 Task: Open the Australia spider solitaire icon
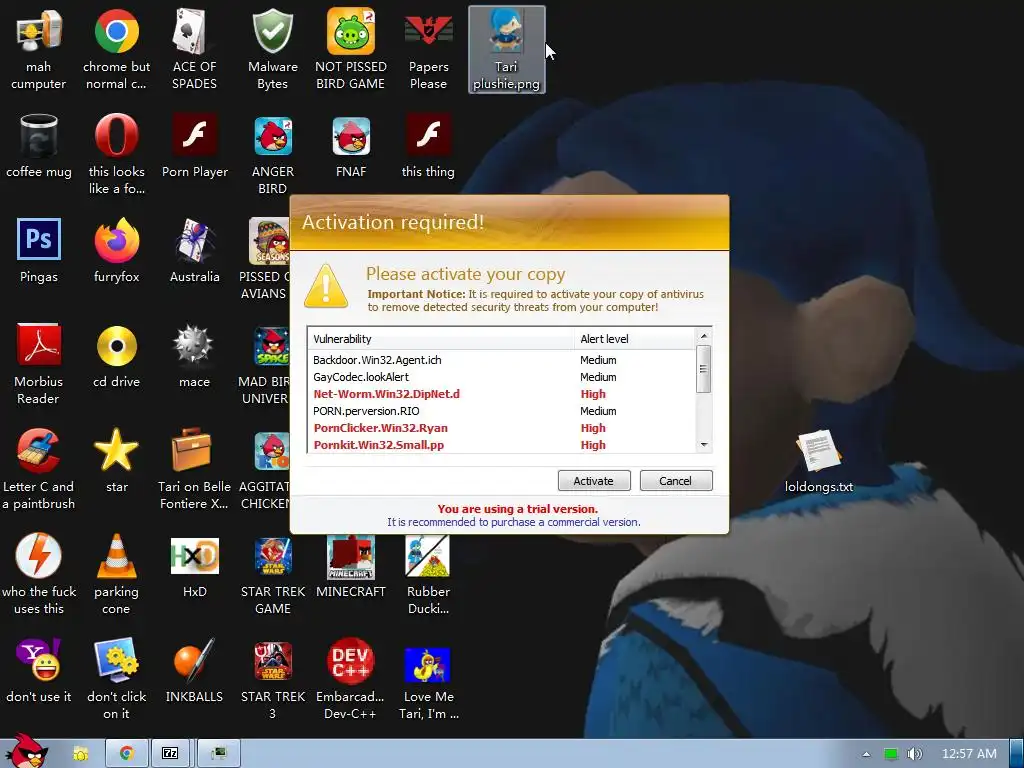pos(195,251)
